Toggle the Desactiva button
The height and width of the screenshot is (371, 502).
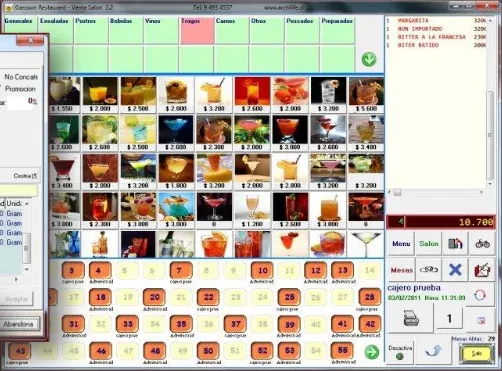[x=400, y=352]
